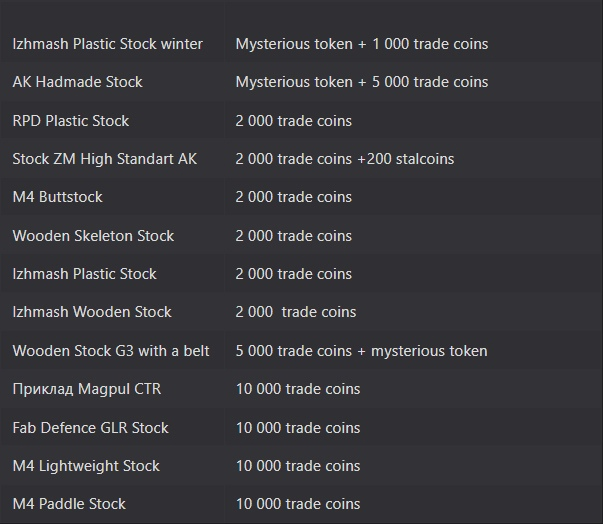Click the M4 Paddle Stock 10 000 trade coins price
The image size is (603, 524).
tap(298, 504)
